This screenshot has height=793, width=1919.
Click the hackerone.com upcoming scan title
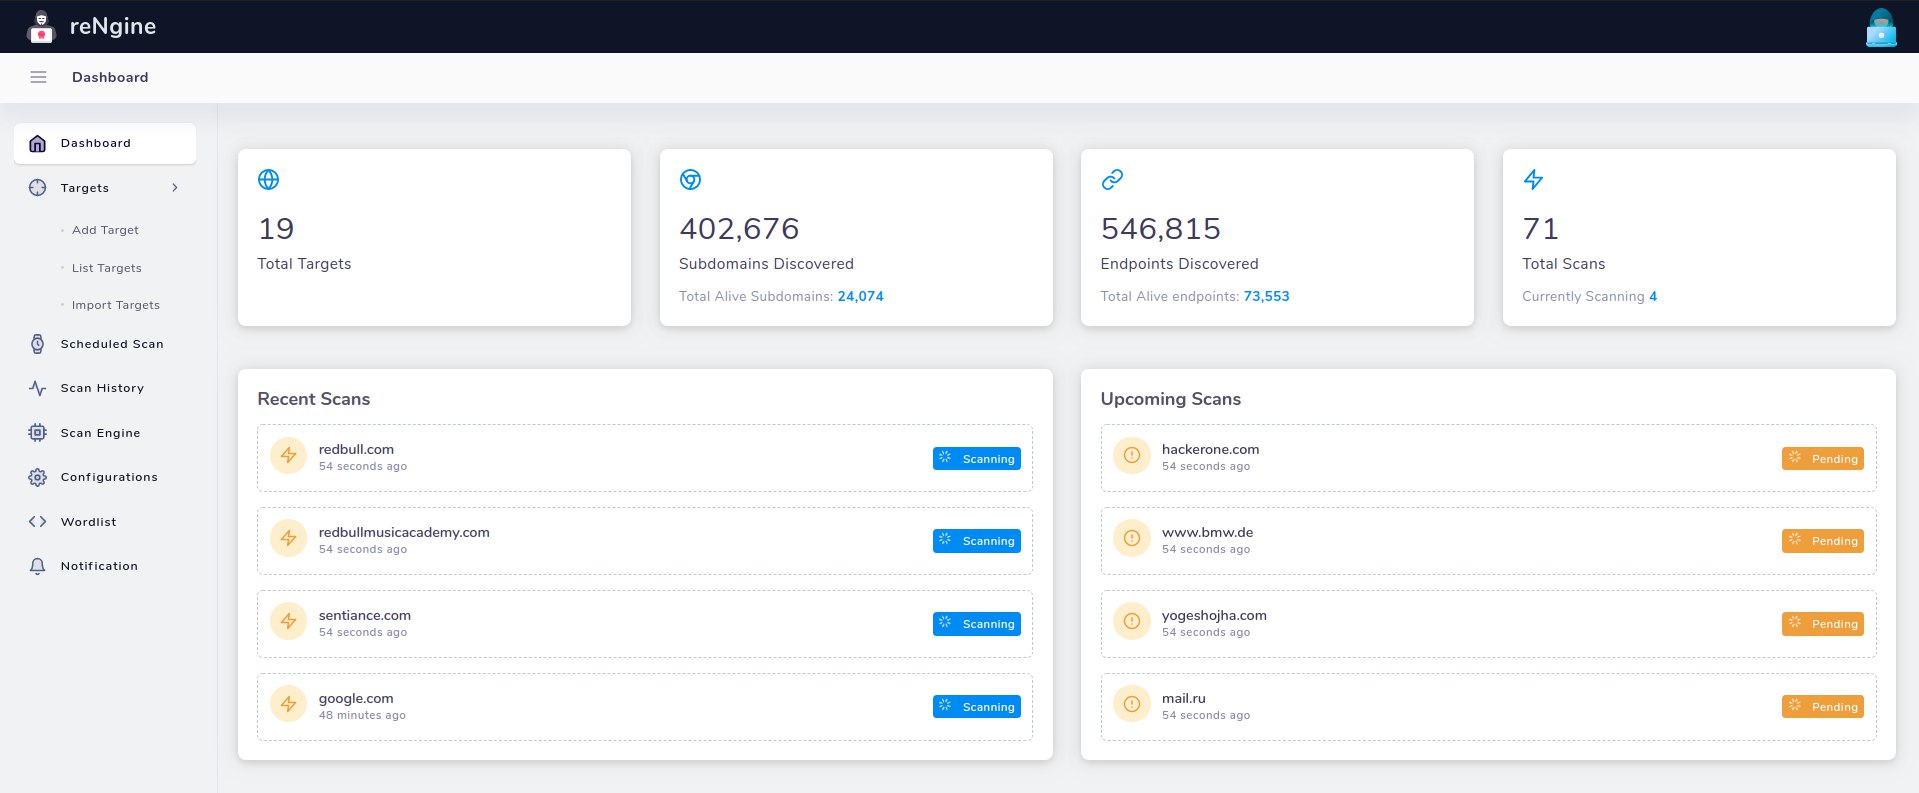[x=1210, y=449]
